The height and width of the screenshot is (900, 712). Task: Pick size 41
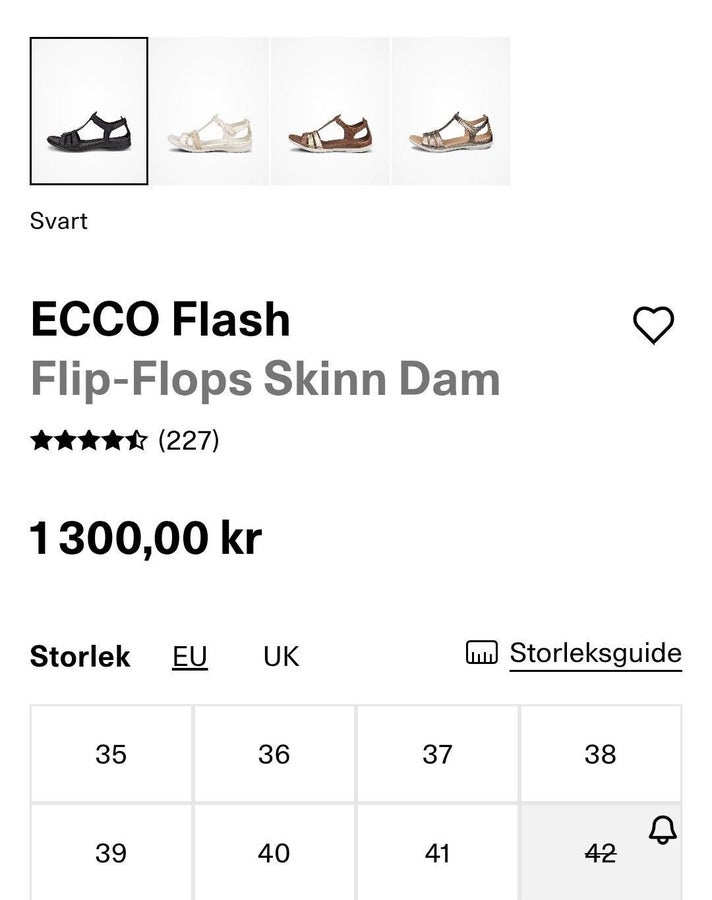pyautogui.click(x=438, y=852)
